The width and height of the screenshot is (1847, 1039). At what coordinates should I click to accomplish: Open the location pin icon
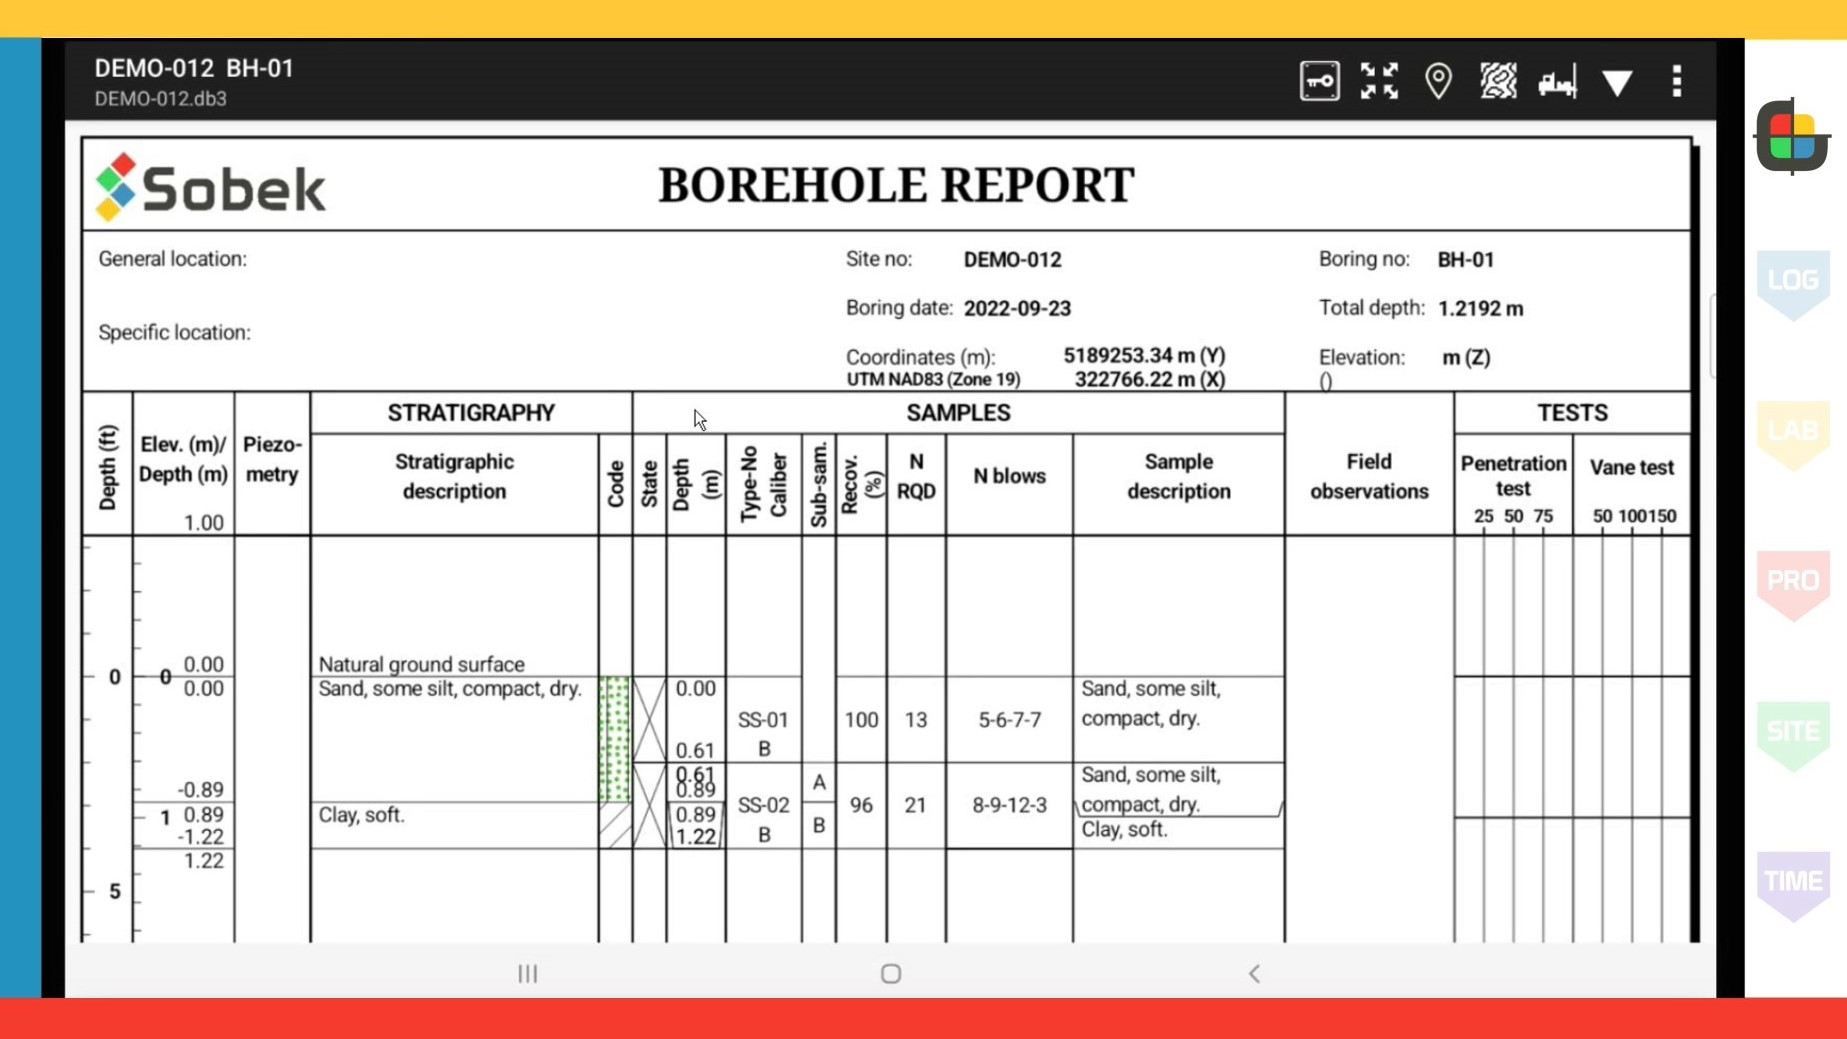coord(1438,81)
